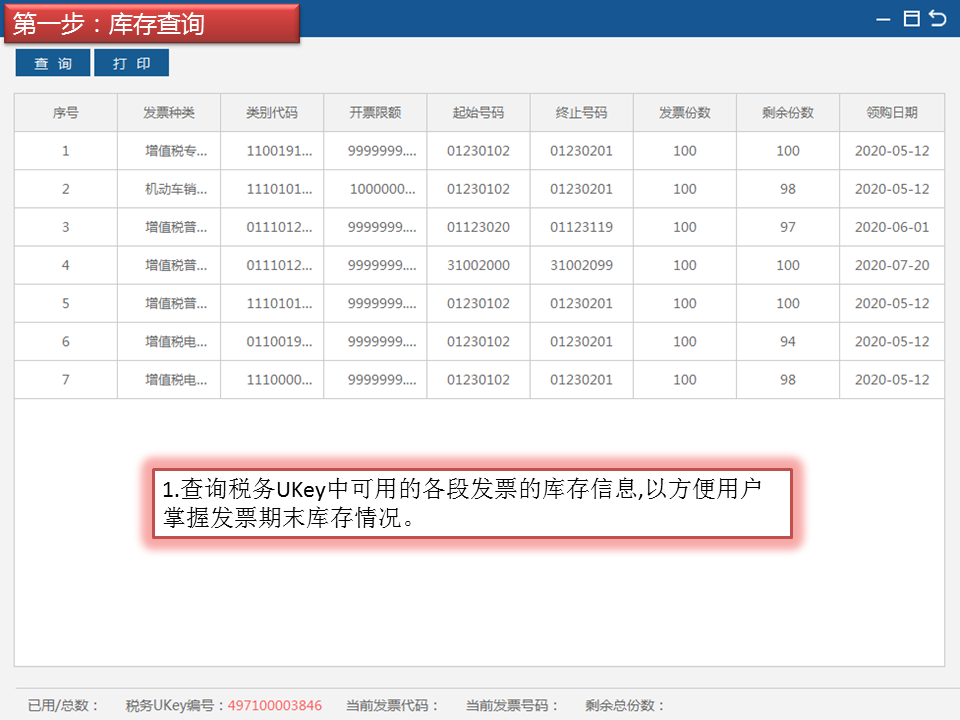Click end number 01123119
The image size is (960, 720).
click(x=582, y=227)
